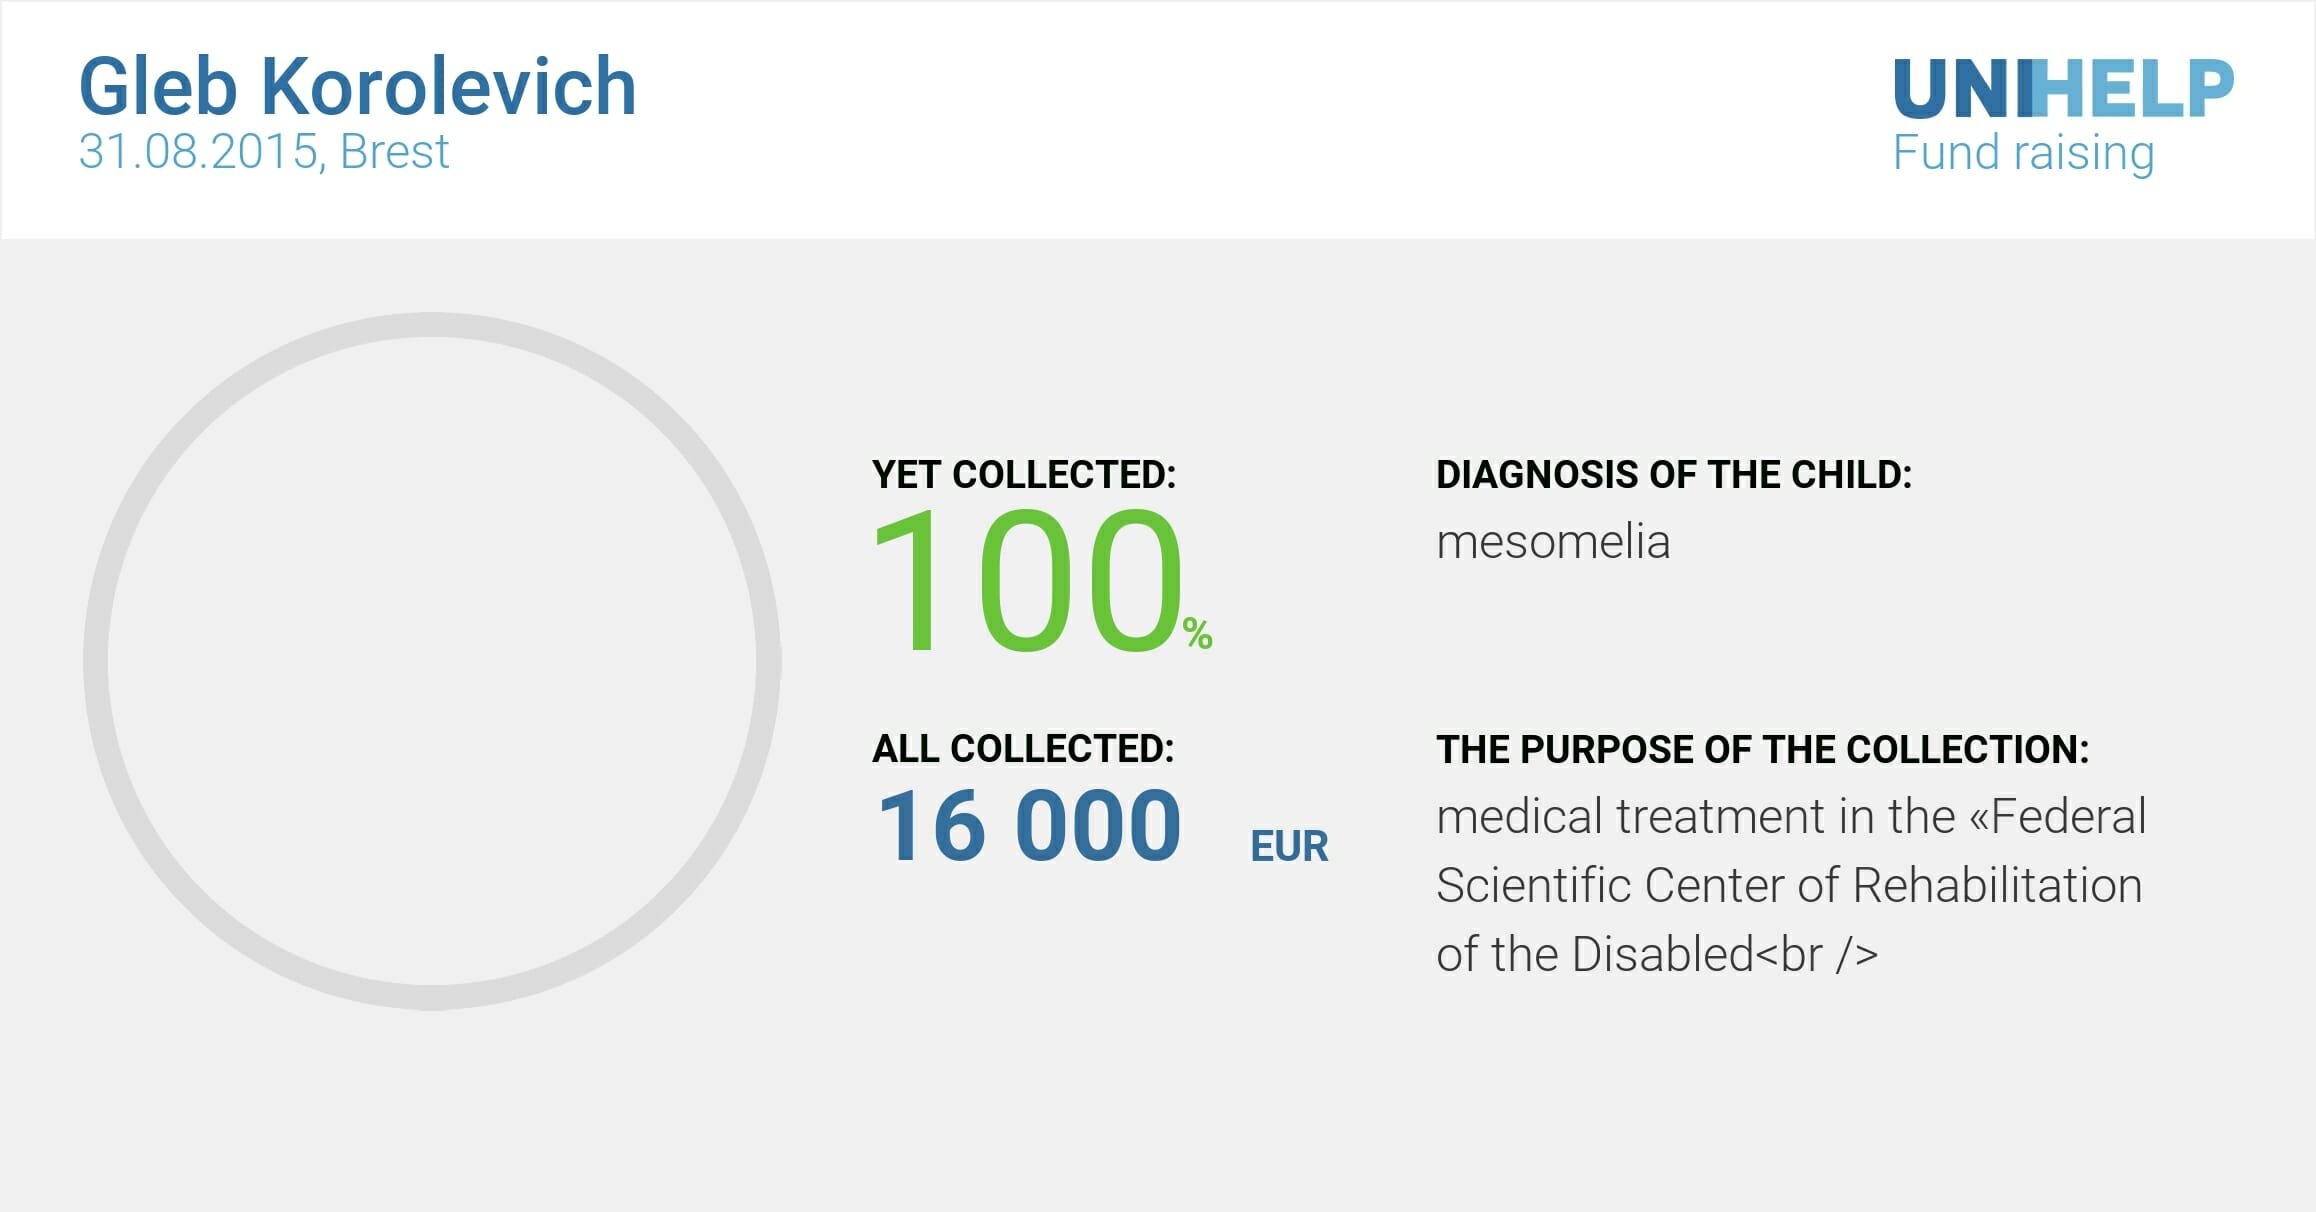Click the 16 000 amount
This screenshot has height=1212, width=2316.
coord(1029,826)
